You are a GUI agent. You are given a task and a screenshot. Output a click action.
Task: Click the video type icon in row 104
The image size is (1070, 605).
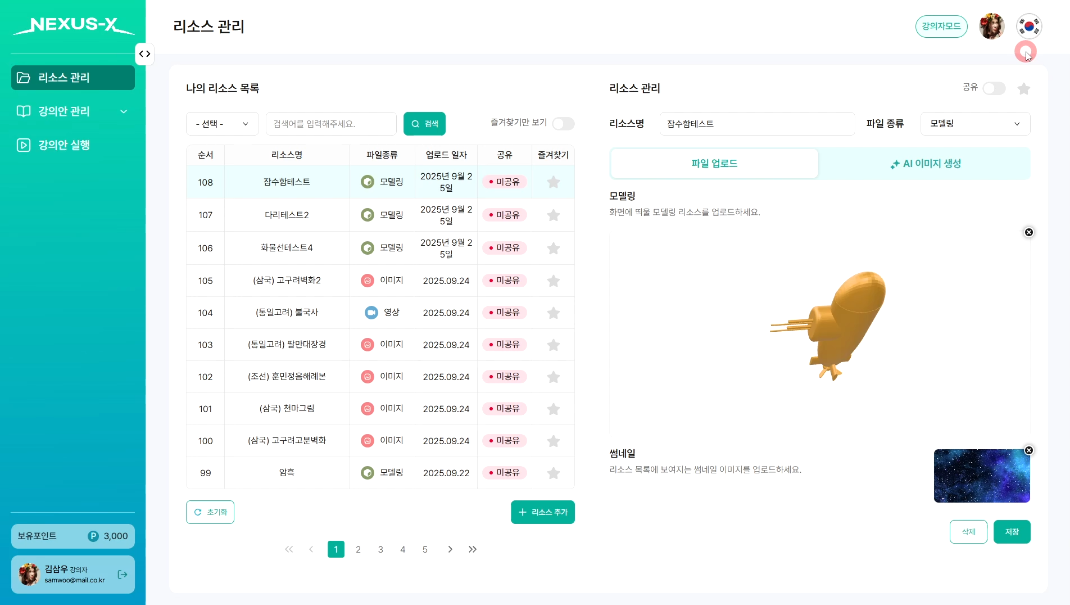(371, 312)
